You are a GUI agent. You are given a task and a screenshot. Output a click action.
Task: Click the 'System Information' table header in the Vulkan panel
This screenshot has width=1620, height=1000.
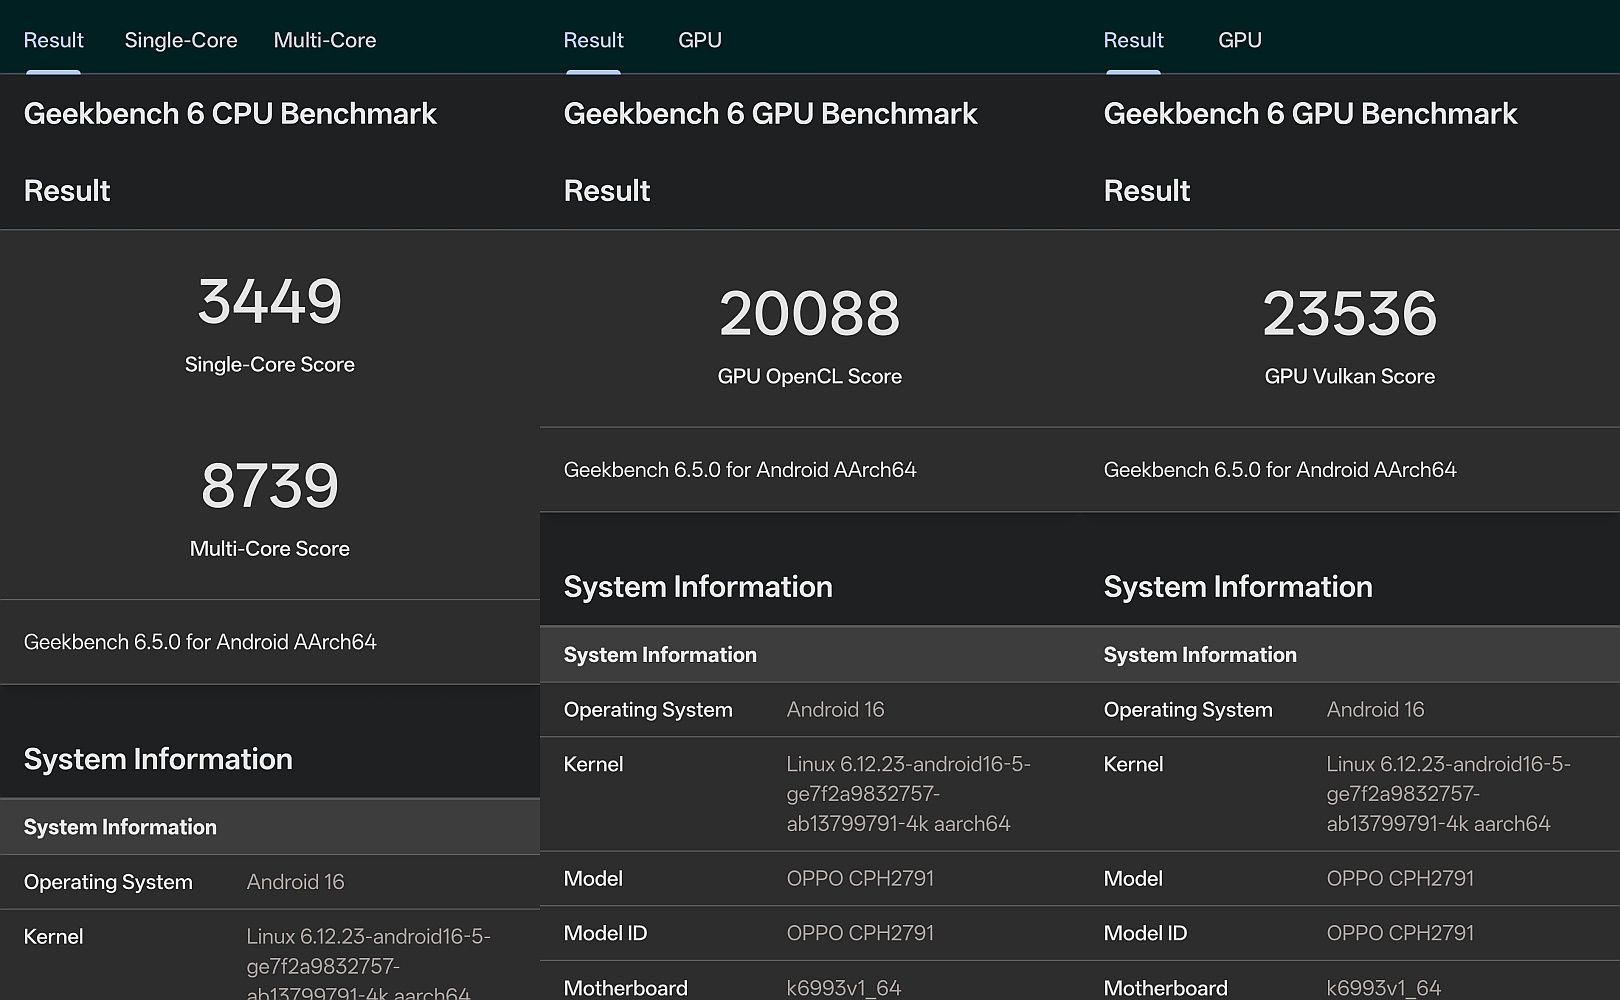click(x=1200, y=655)
